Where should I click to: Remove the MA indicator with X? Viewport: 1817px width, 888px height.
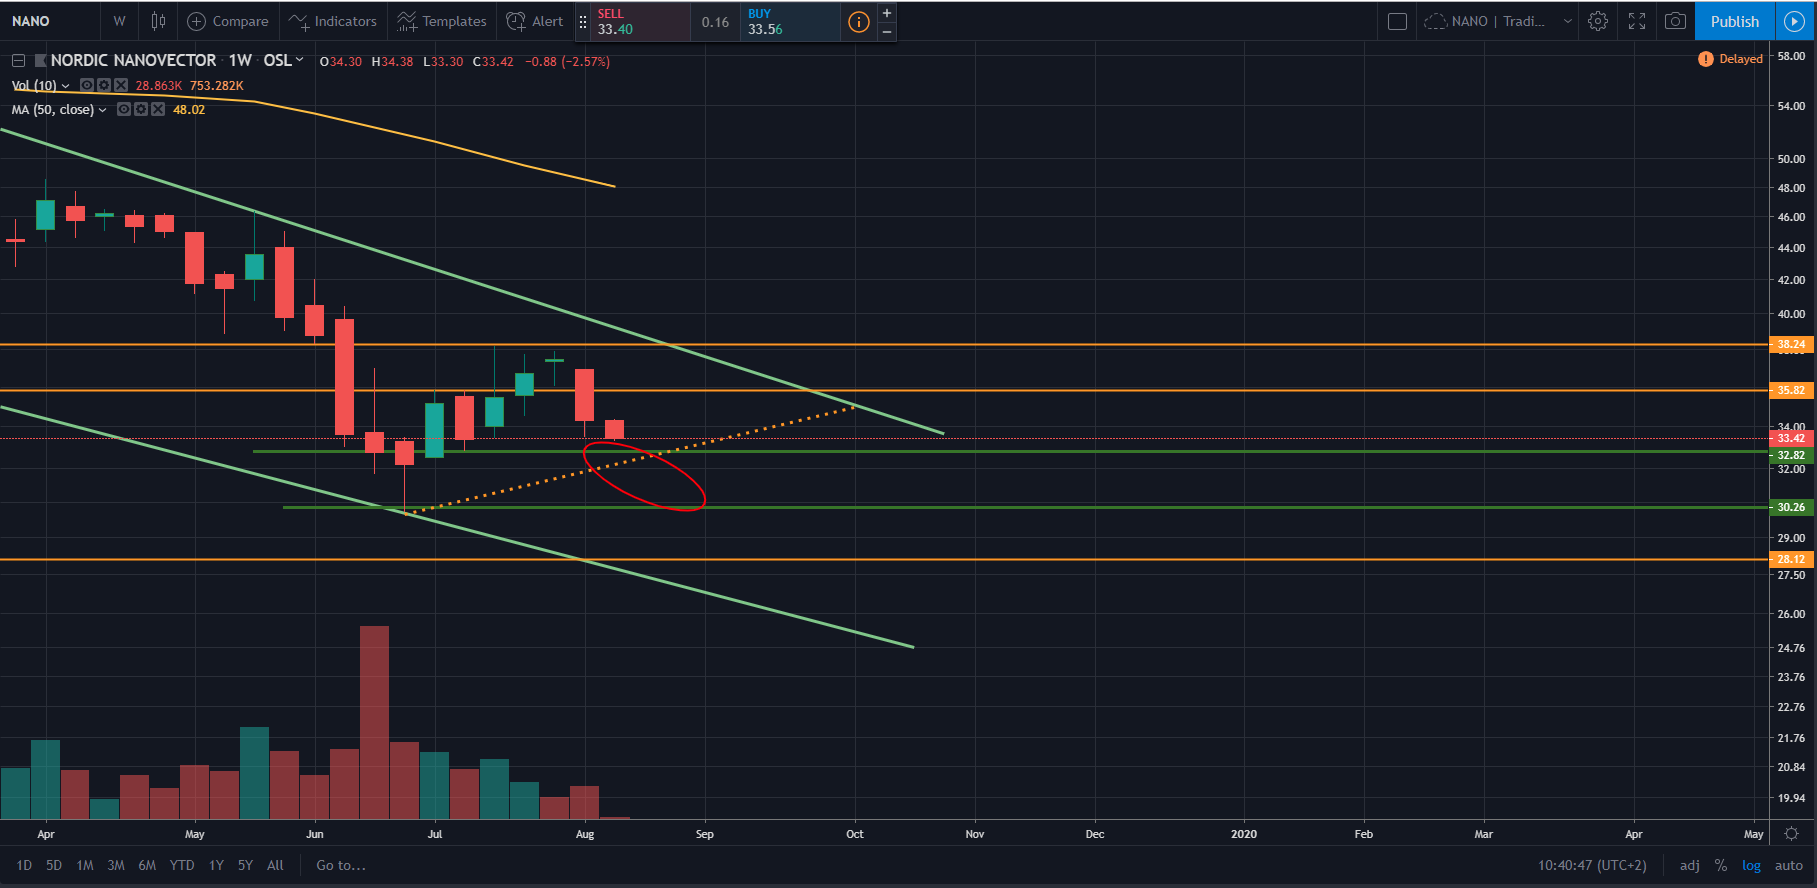[158, 109]
